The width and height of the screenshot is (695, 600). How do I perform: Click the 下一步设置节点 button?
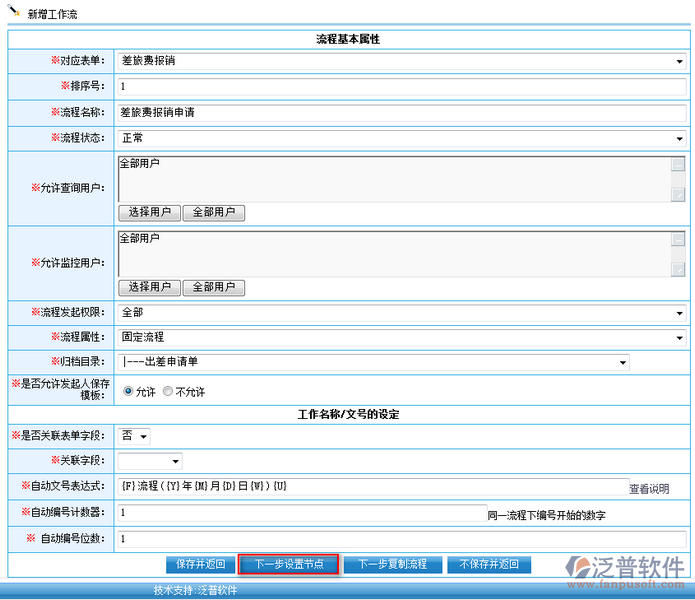(x=289, y=565)
